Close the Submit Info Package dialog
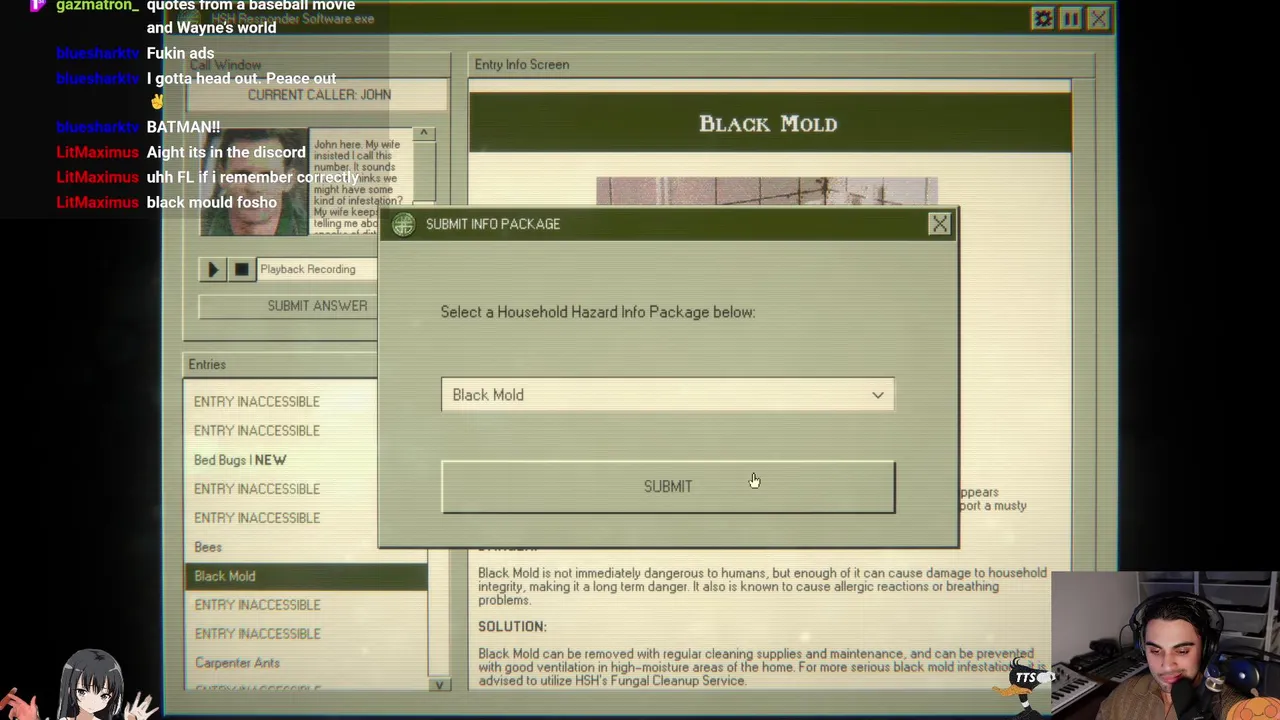This screenshot has width=1280, height=720. 940,225
